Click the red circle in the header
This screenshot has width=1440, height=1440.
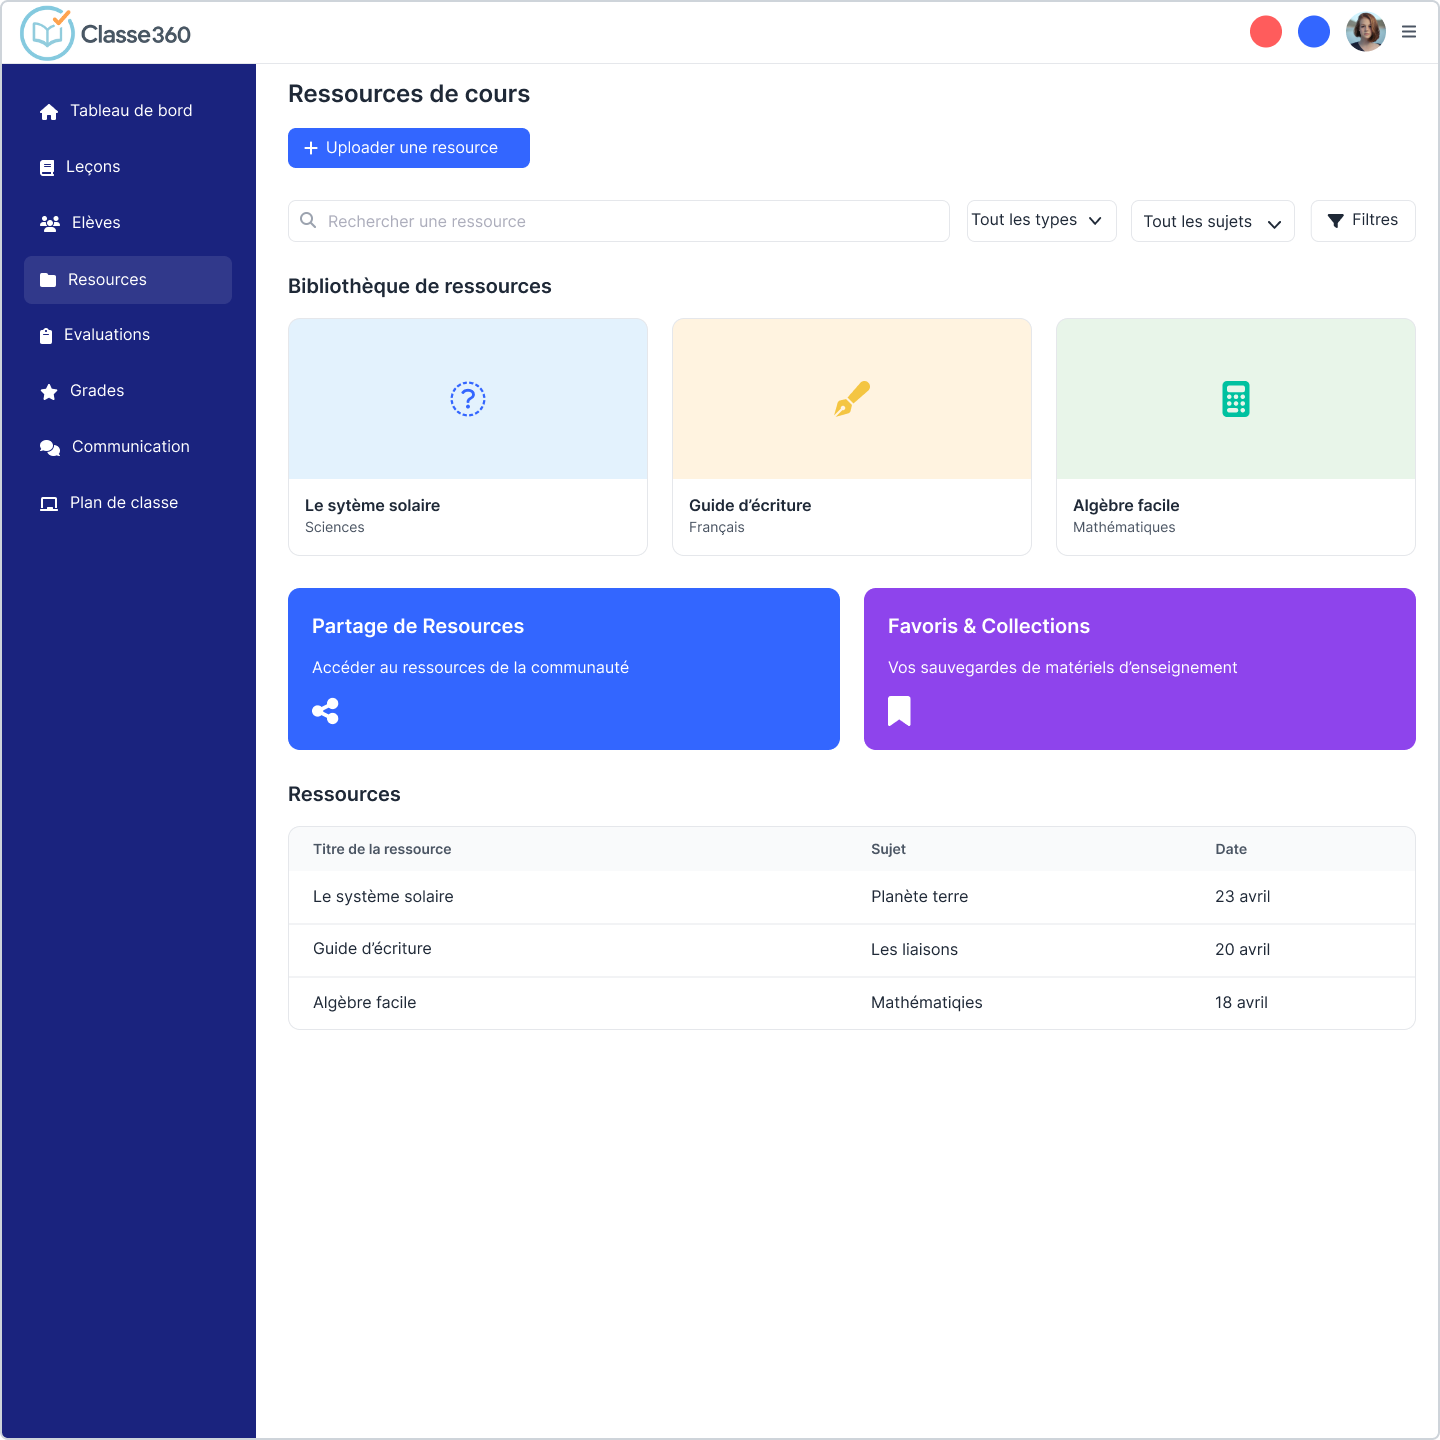[x=1266, y=32]
